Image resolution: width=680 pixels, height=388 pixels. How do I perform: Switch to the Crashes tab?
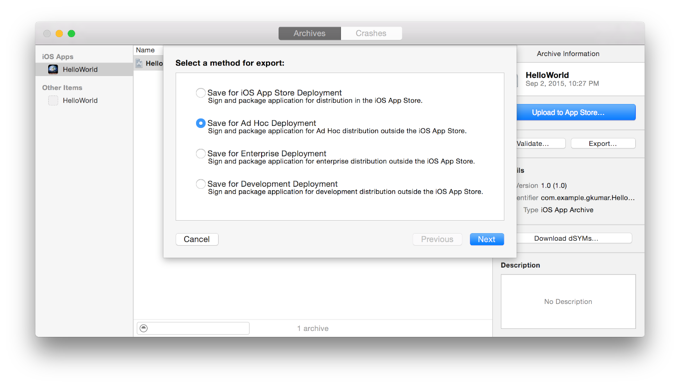371,33
